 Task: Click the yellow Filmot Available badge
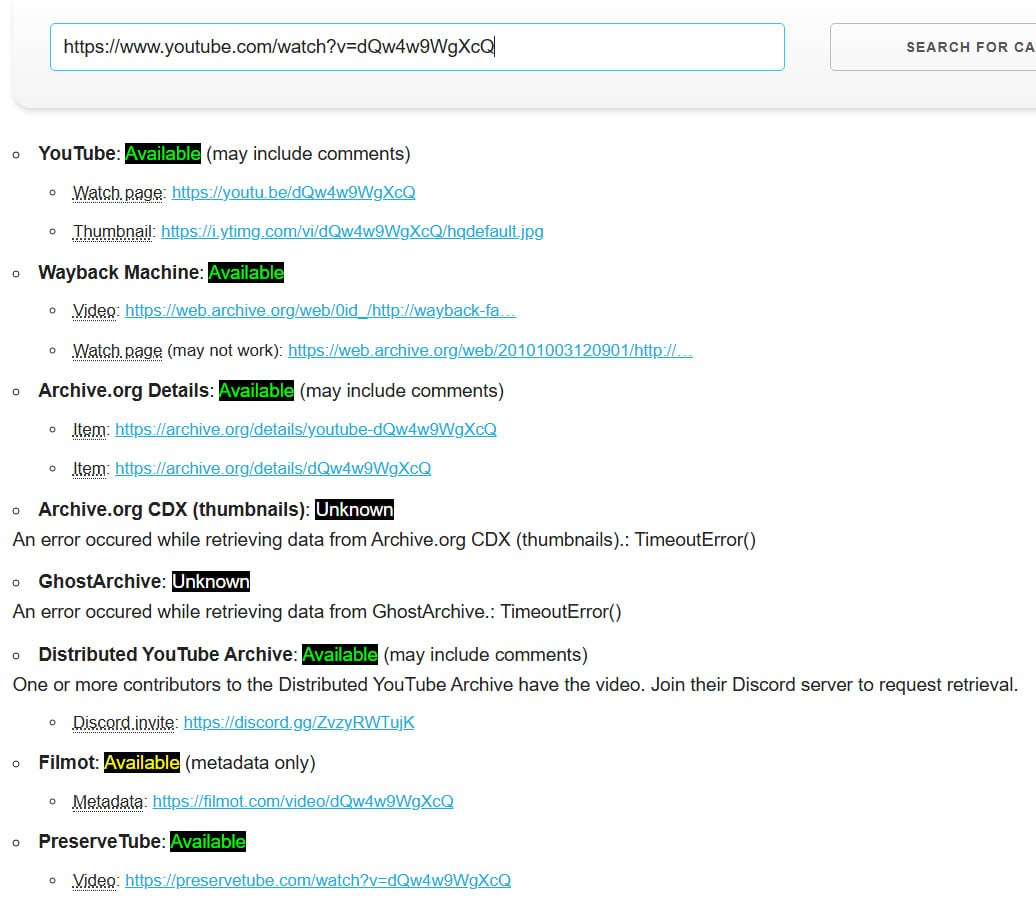click(x=142, y=762)
